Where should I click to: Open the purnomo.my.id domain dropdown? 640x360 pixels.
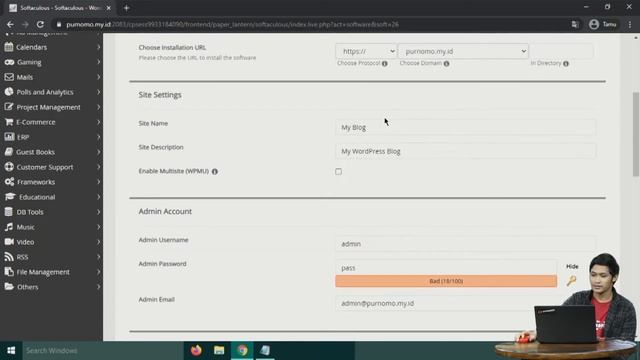point(463,51)
